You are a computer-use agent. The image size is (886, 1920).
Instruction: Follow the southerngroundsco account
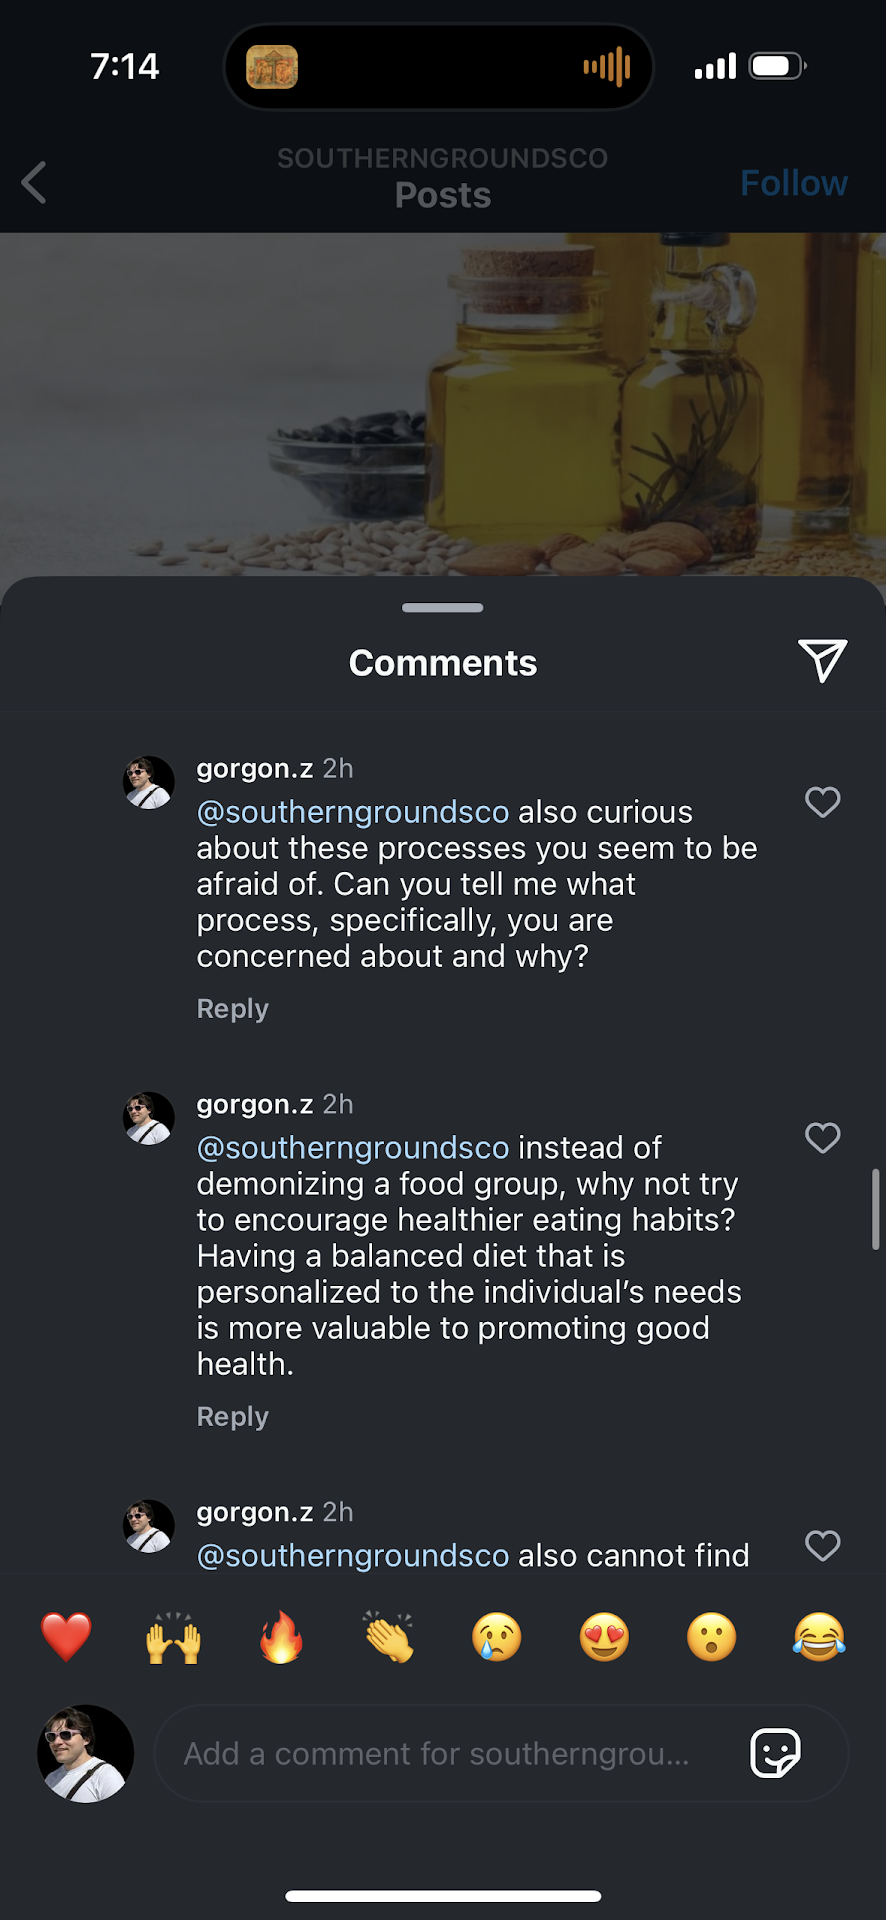(x=793, y=183)
